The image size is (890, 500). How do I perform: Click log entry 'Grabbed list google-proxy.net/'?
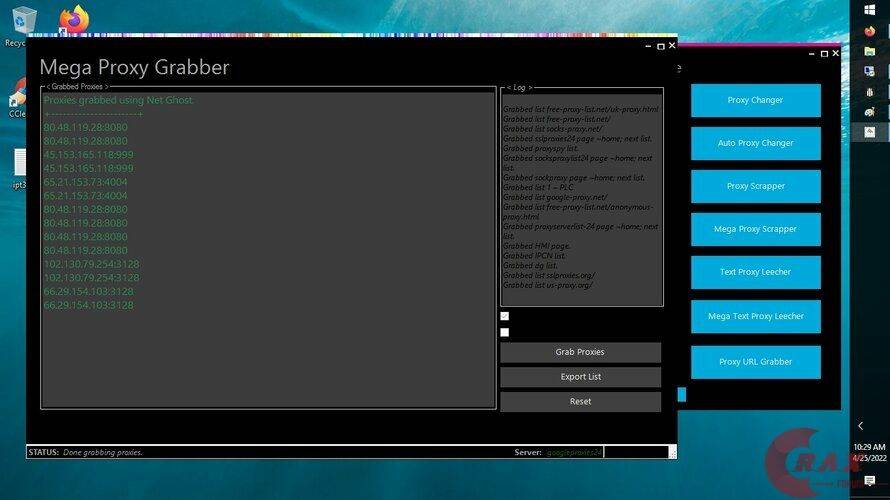tap(555, 198)
